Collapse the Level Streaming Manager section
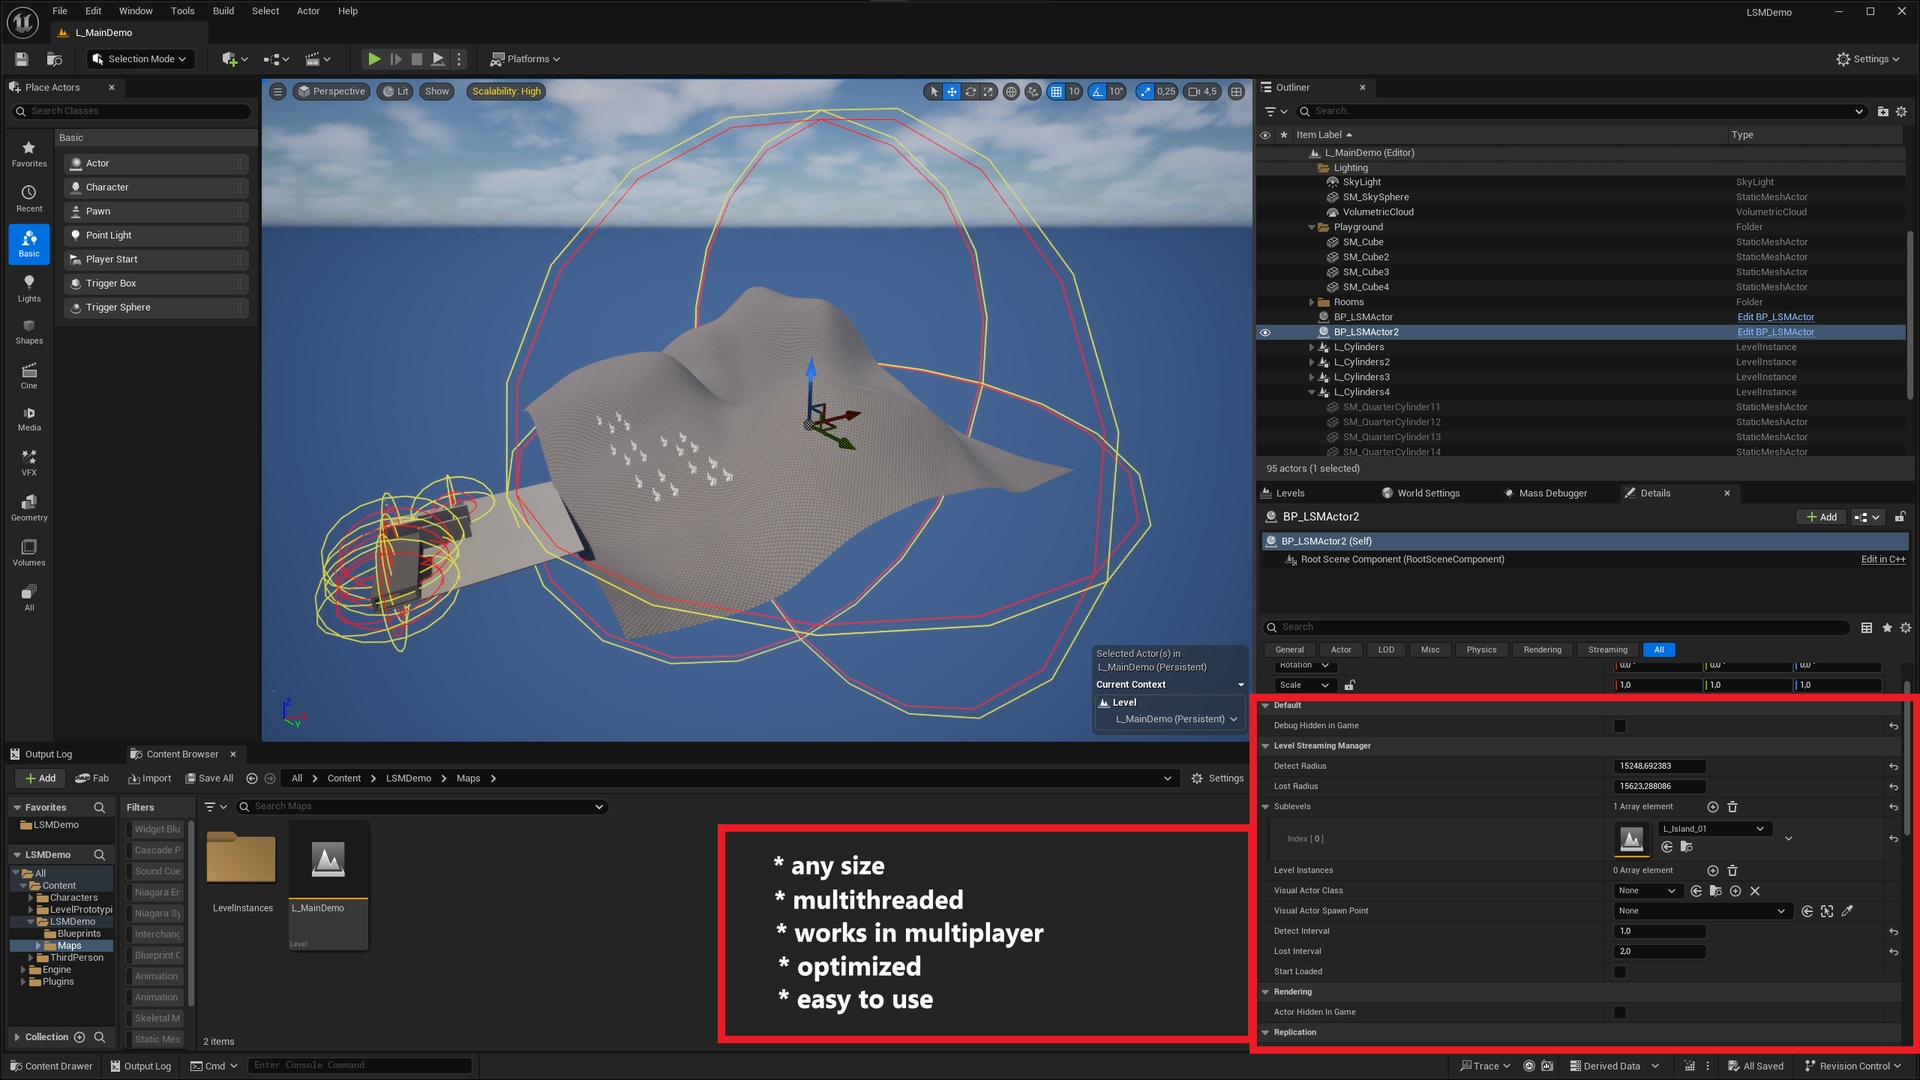1920x1080 pixels. (1265, 746)
